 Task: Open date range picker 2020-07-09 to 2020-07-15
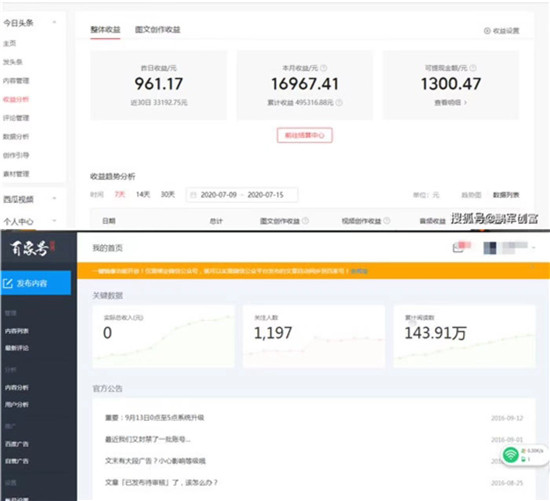(242, 195)
